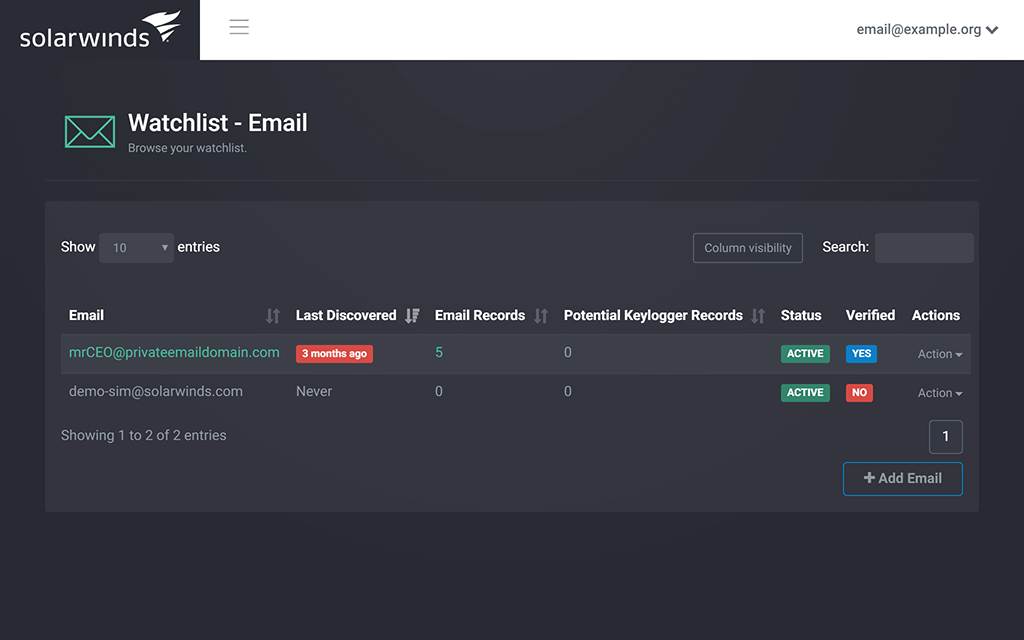Click the envelope Watchlist icon
1024x640 pixels.
(89, 131)
